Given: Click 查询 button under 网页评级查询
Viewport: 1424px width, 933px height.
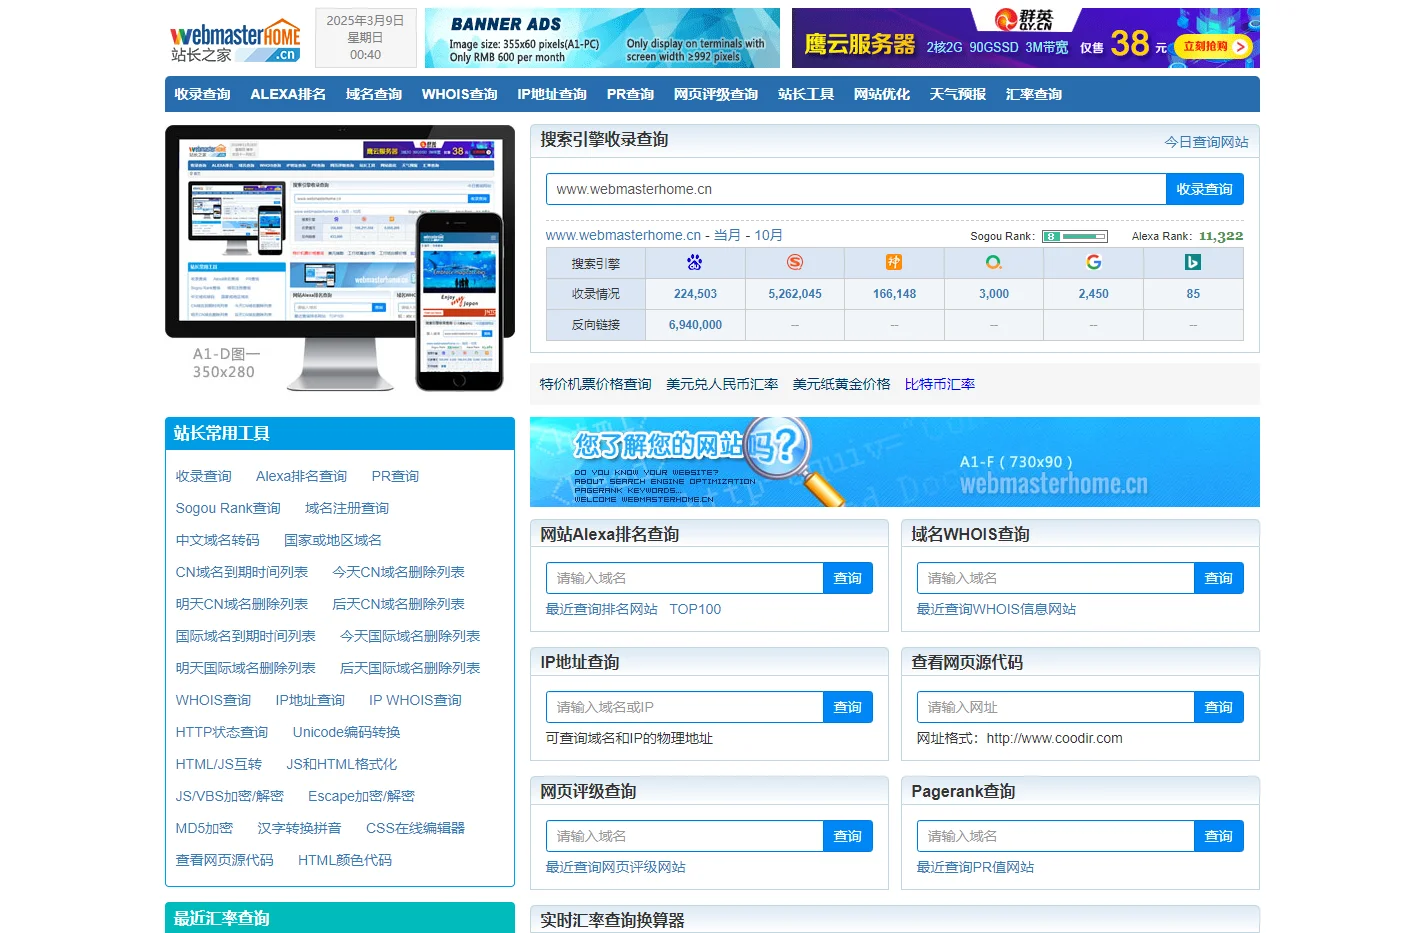Looking at the screenshot, I should (848, 836).
